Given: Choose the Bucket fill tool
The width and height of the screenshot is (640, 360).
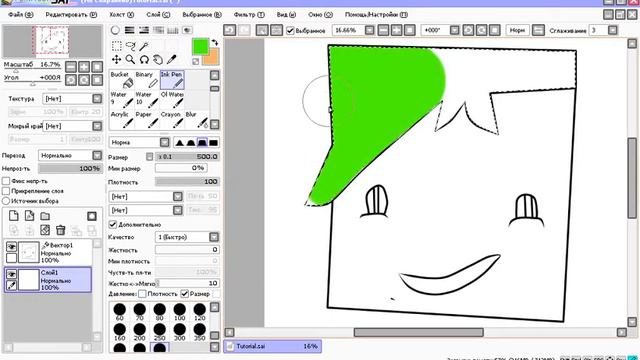Looking at the screenshot, I should click(122, 80).
